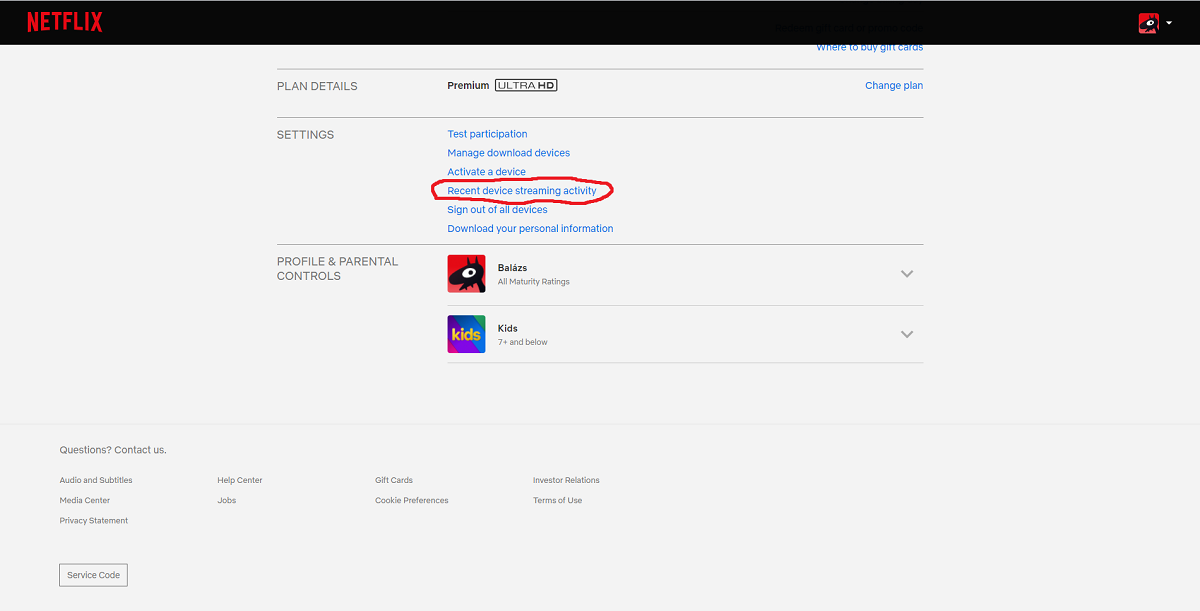The image size is (1200, 611).
Task: Open Manage download devices
Action: pos(508,153)
